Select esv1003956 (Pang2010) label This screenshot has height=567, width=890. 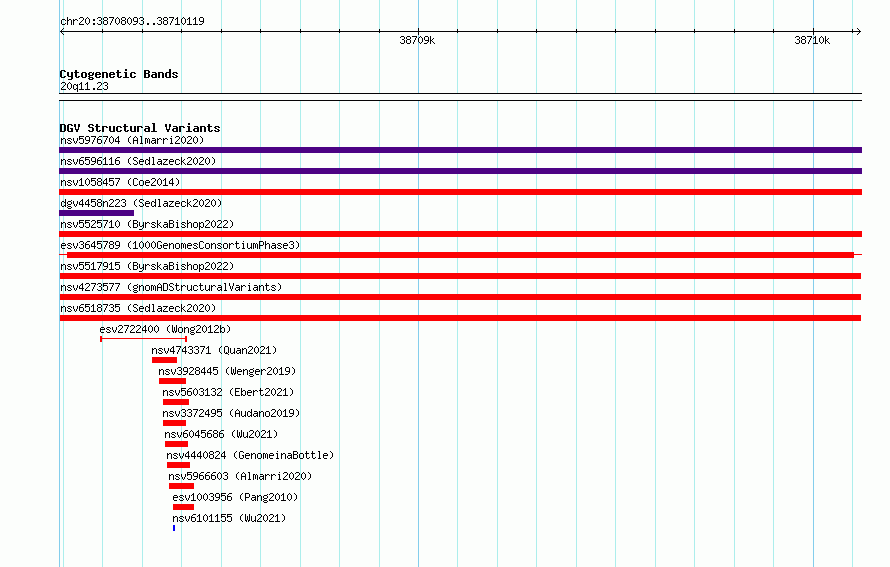(235, 497)
